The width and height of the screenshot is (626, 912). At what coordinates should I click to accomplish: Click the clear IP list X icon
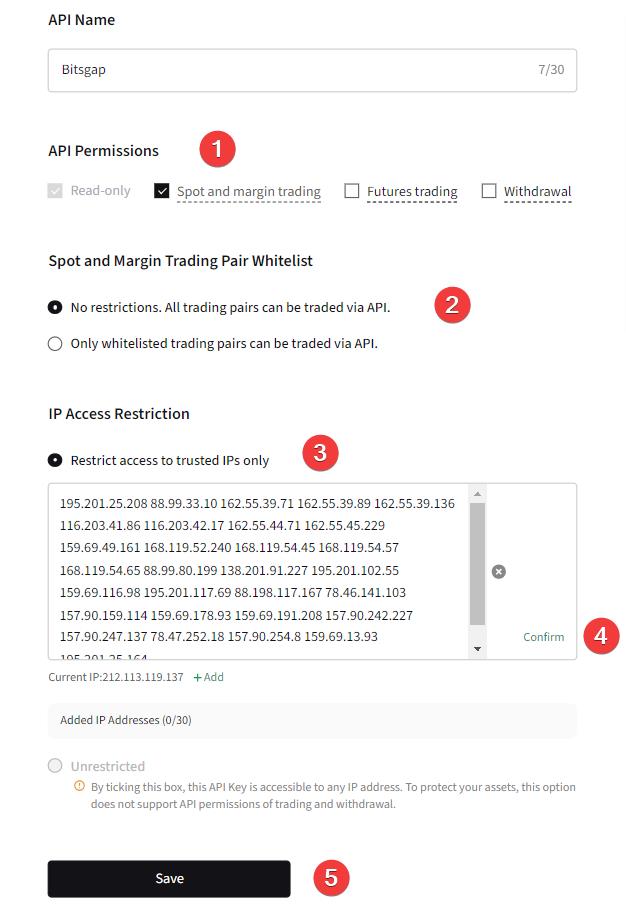[499, 571]
